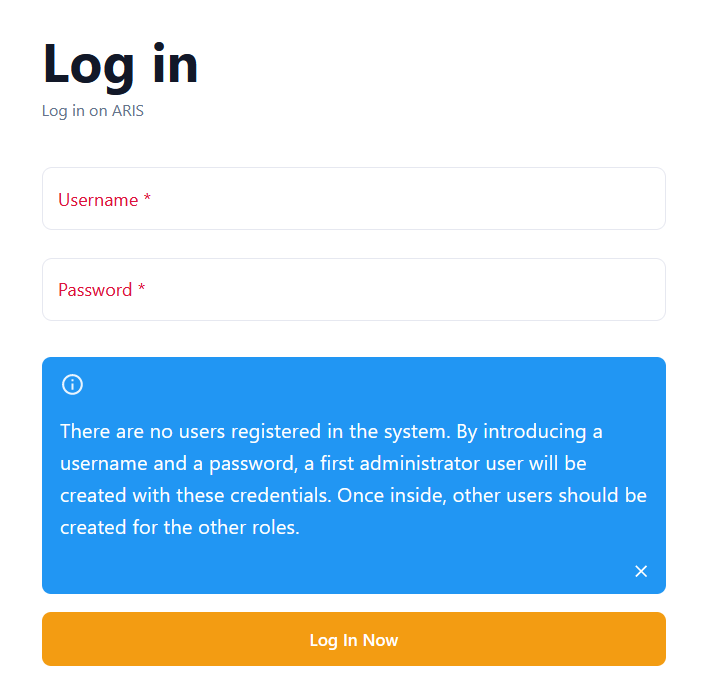Click the 'Once inside, other users' sentence

click(x=492, y=495)
